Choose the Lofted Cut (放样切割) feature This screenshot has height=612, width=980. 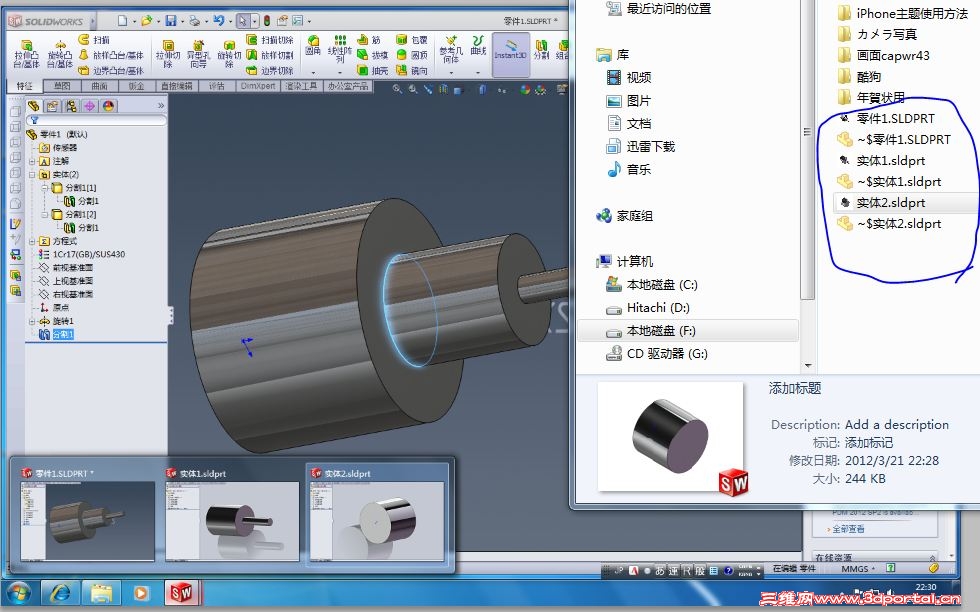[x=269, y=55]
